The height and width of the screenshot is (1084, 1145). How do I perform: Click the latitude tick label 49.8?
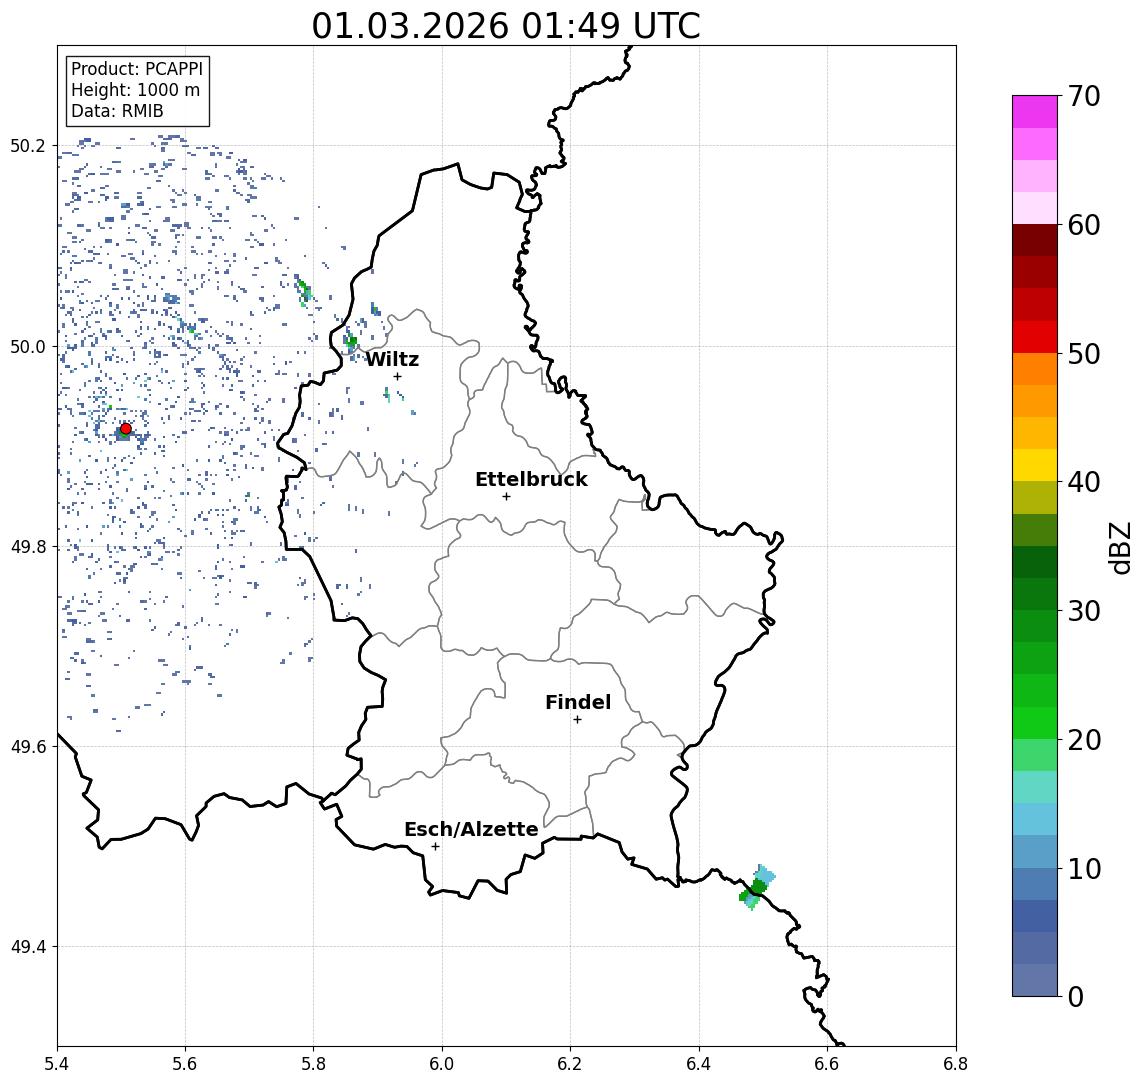point(28,546)
